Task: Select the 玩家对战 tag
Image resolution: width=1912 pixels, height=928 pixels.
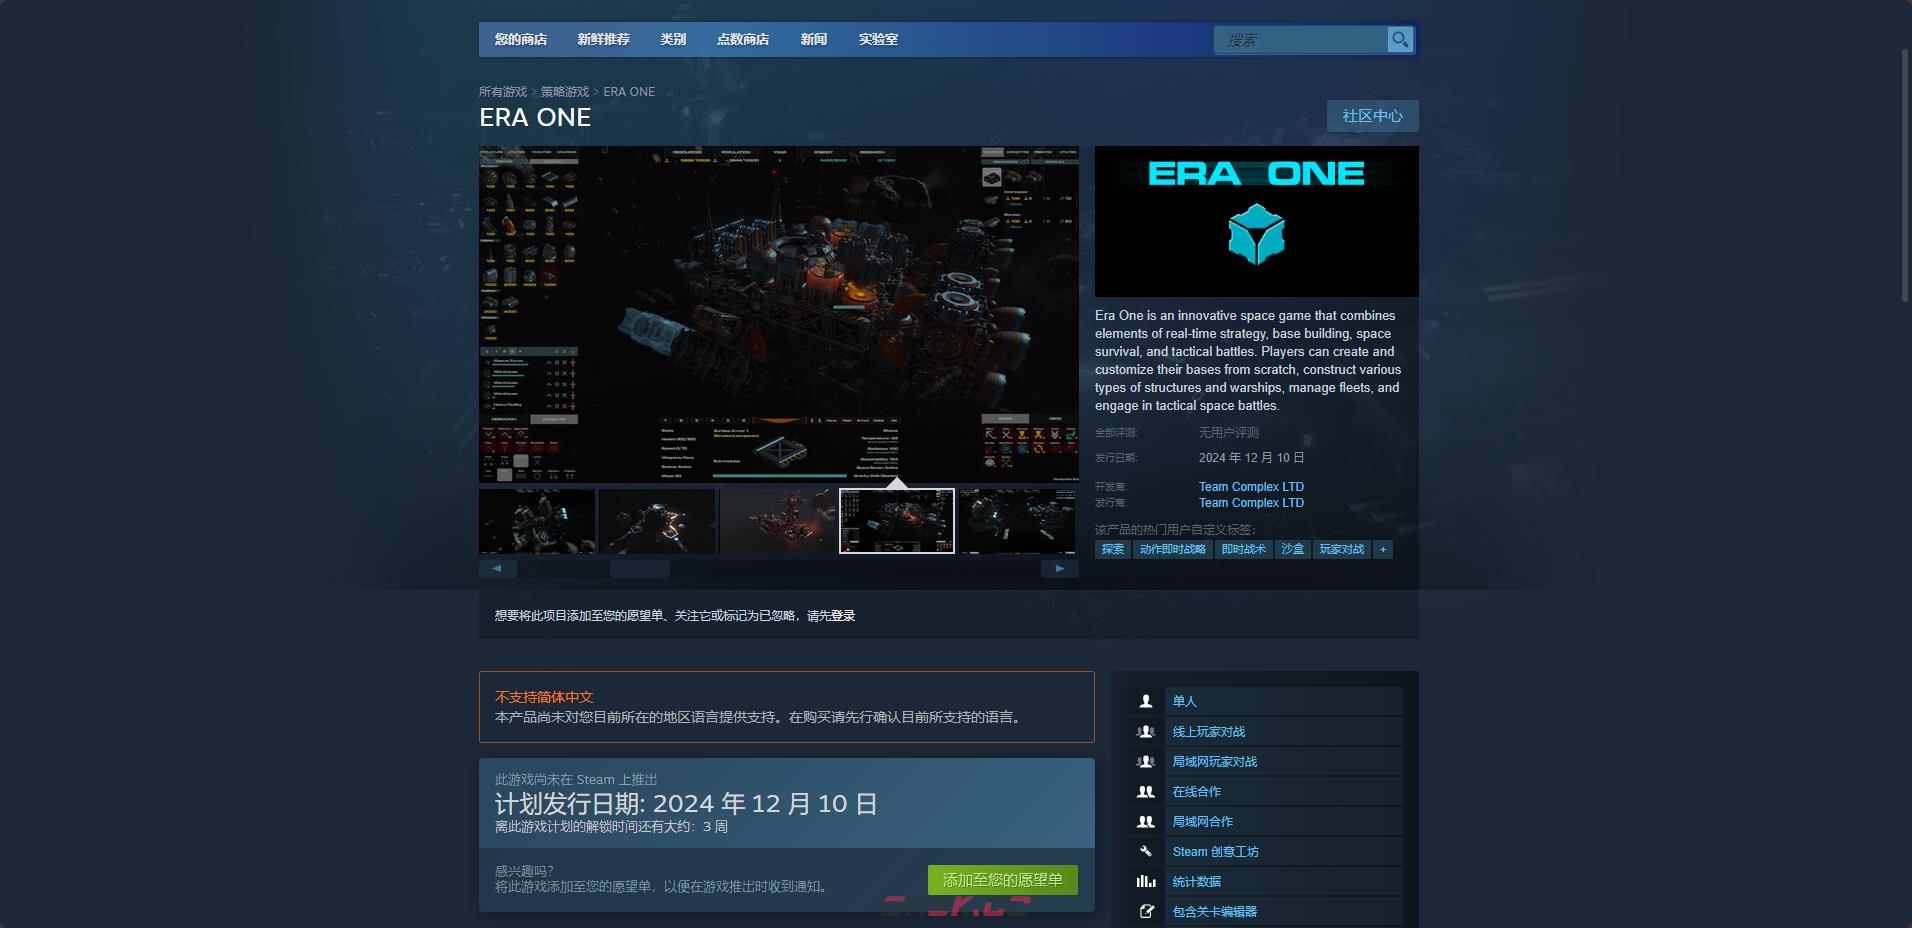Action: tap(1342, 549)
